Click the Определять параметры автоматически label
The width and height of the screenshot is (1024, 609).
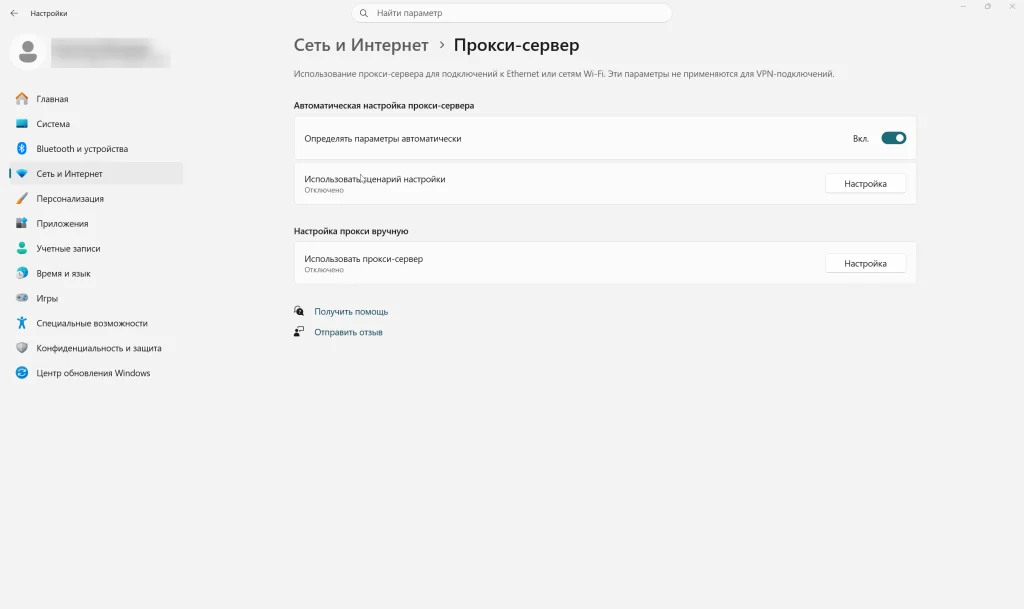click(383, 138)
